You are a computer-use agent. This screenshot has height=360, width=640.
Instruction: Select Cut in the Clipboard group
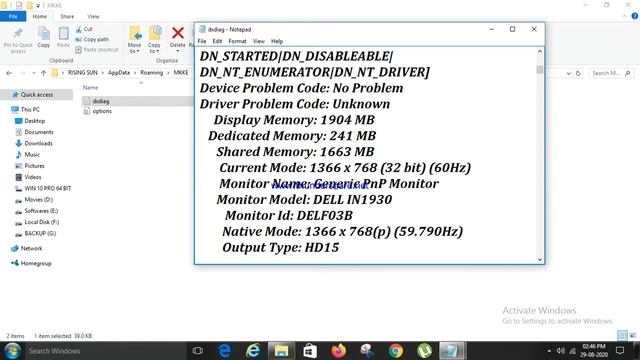(x=84, y=29)
